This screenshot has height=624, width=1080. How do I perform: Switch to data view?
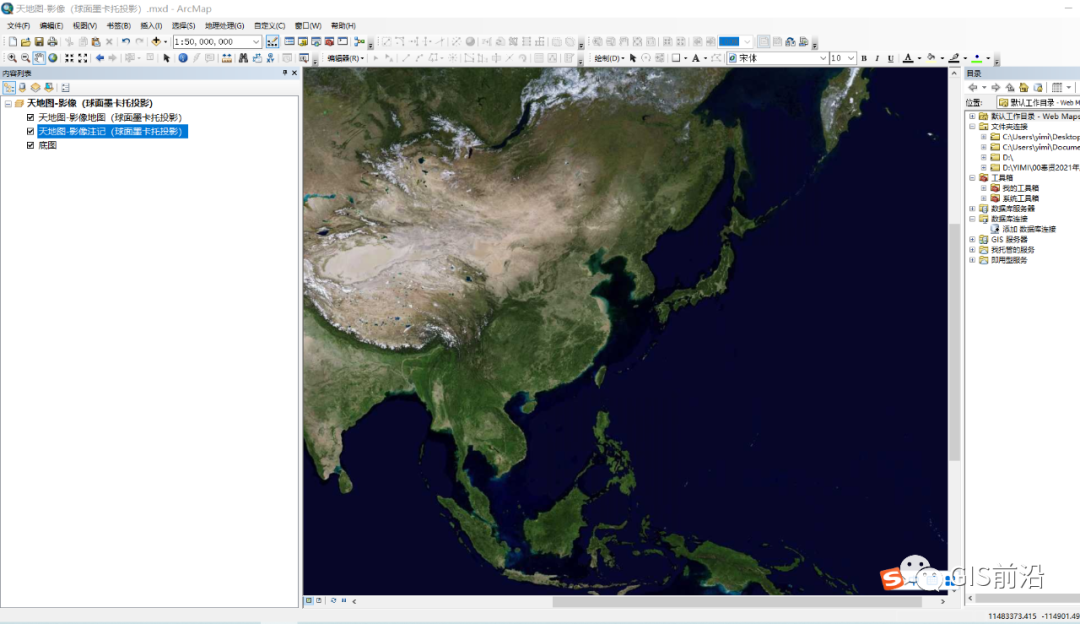point(309,601)
